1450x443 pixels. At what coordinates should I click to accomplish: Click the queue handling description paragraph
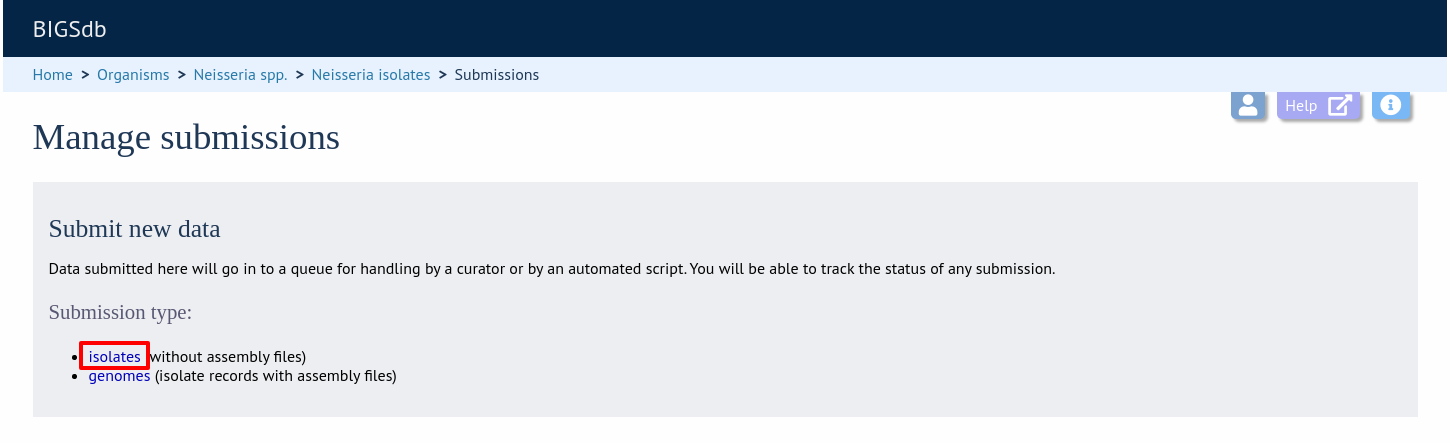[552, 269]
